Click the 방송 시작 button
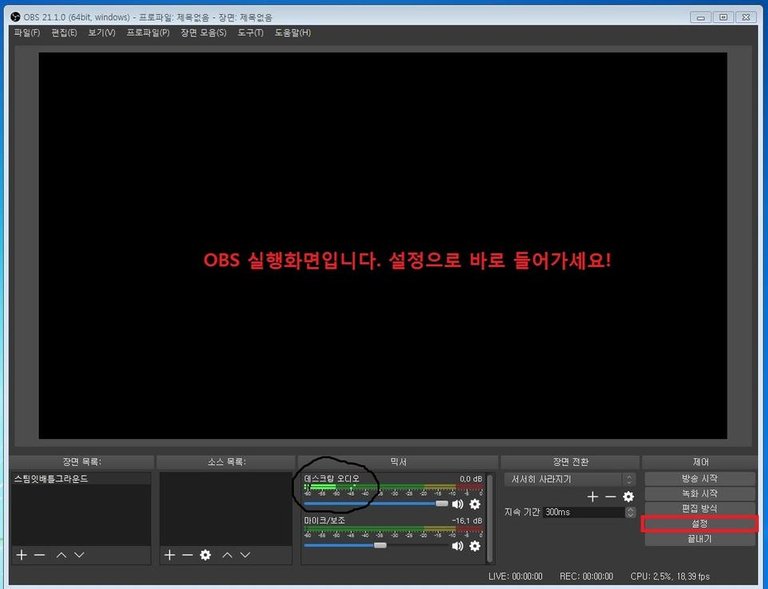 tap(700, 478)
